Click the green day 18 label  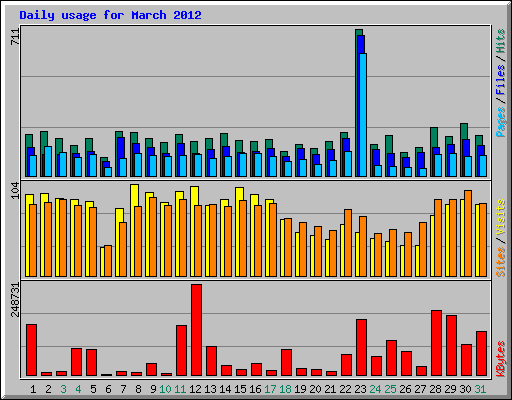tap(285, 389)
